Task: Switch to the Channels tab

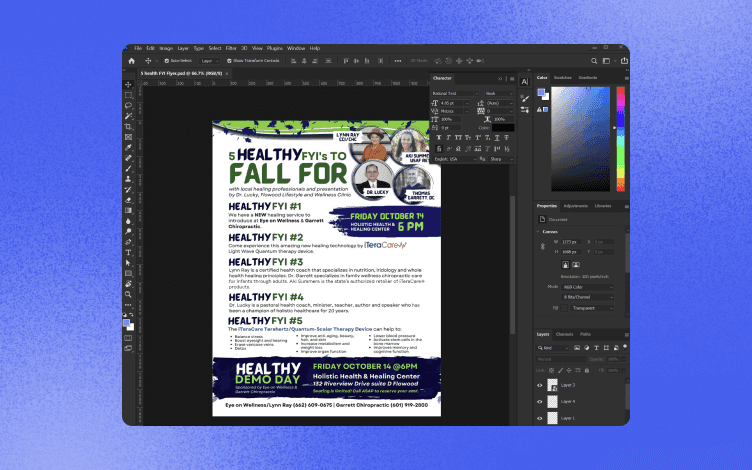Action: tap(564, 334)
